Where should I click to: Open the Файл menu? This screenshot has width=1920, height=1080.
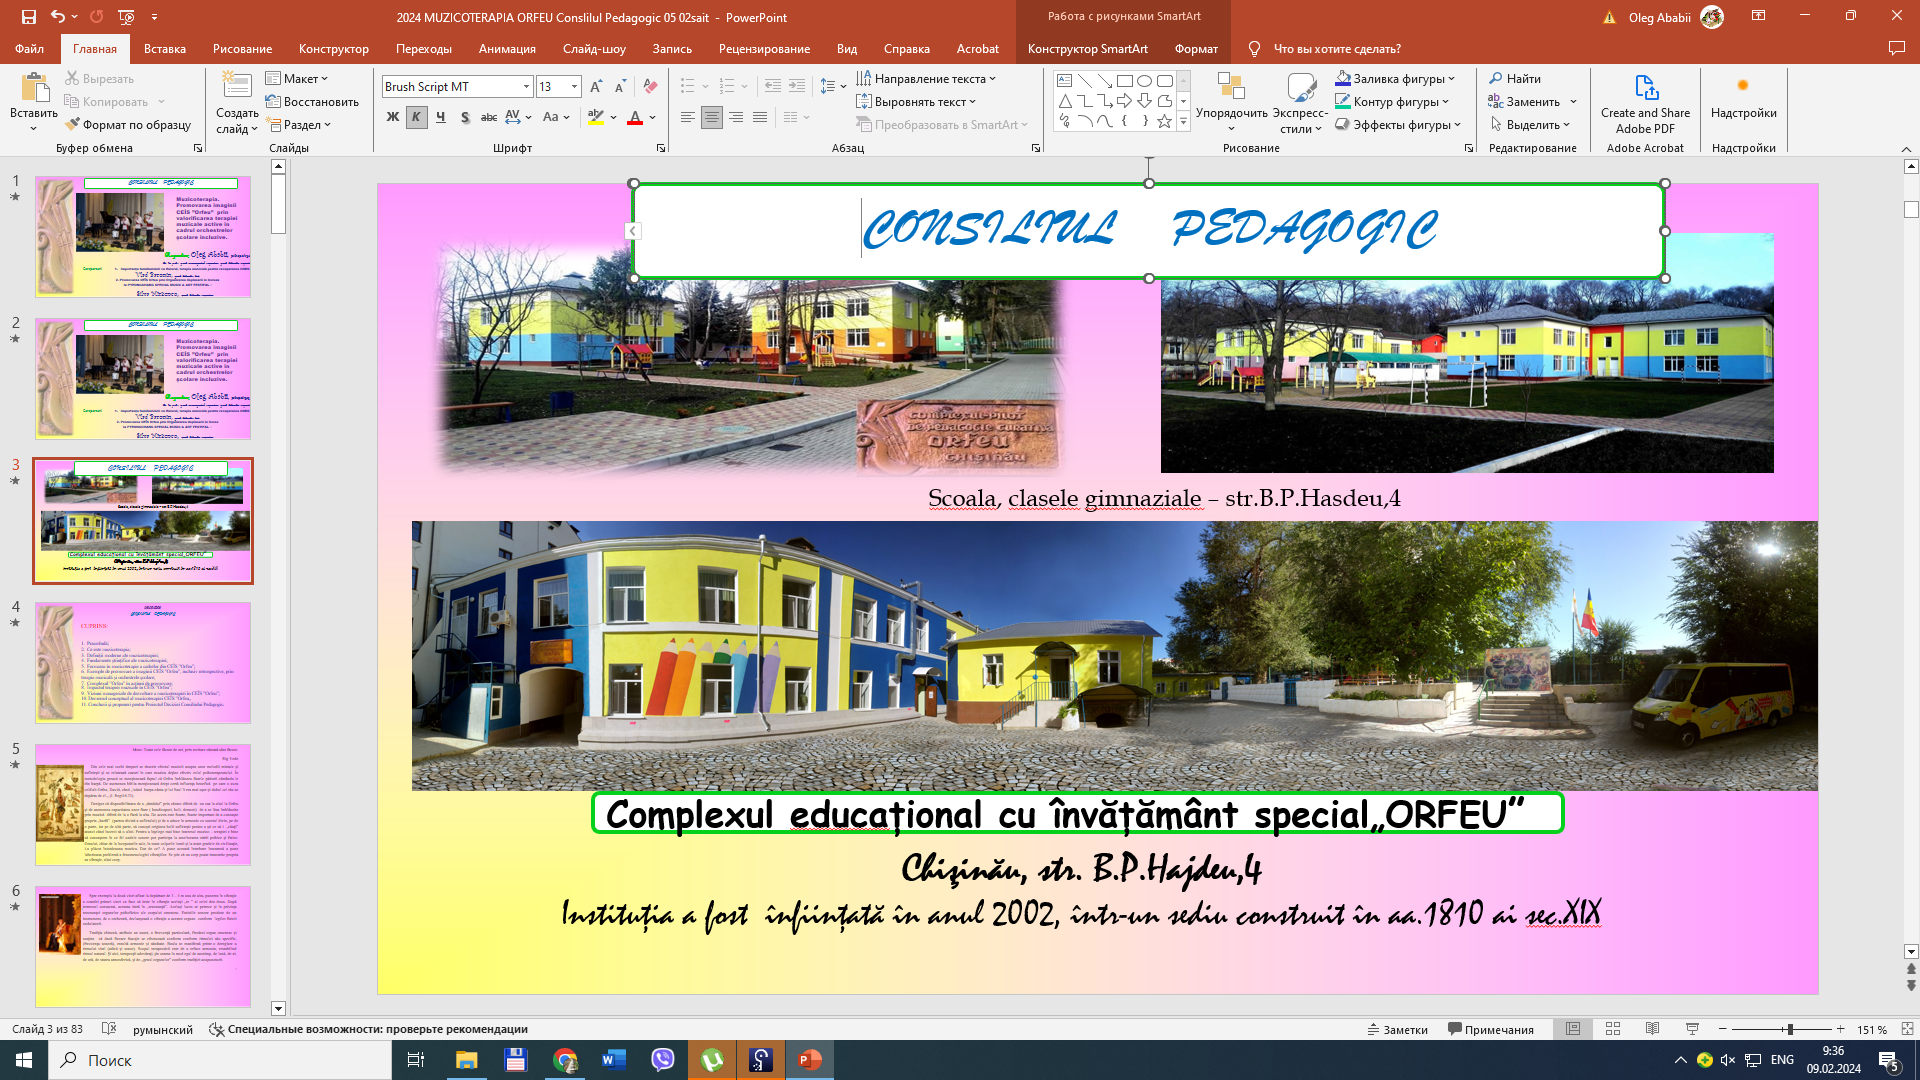[x=29, y=48]
